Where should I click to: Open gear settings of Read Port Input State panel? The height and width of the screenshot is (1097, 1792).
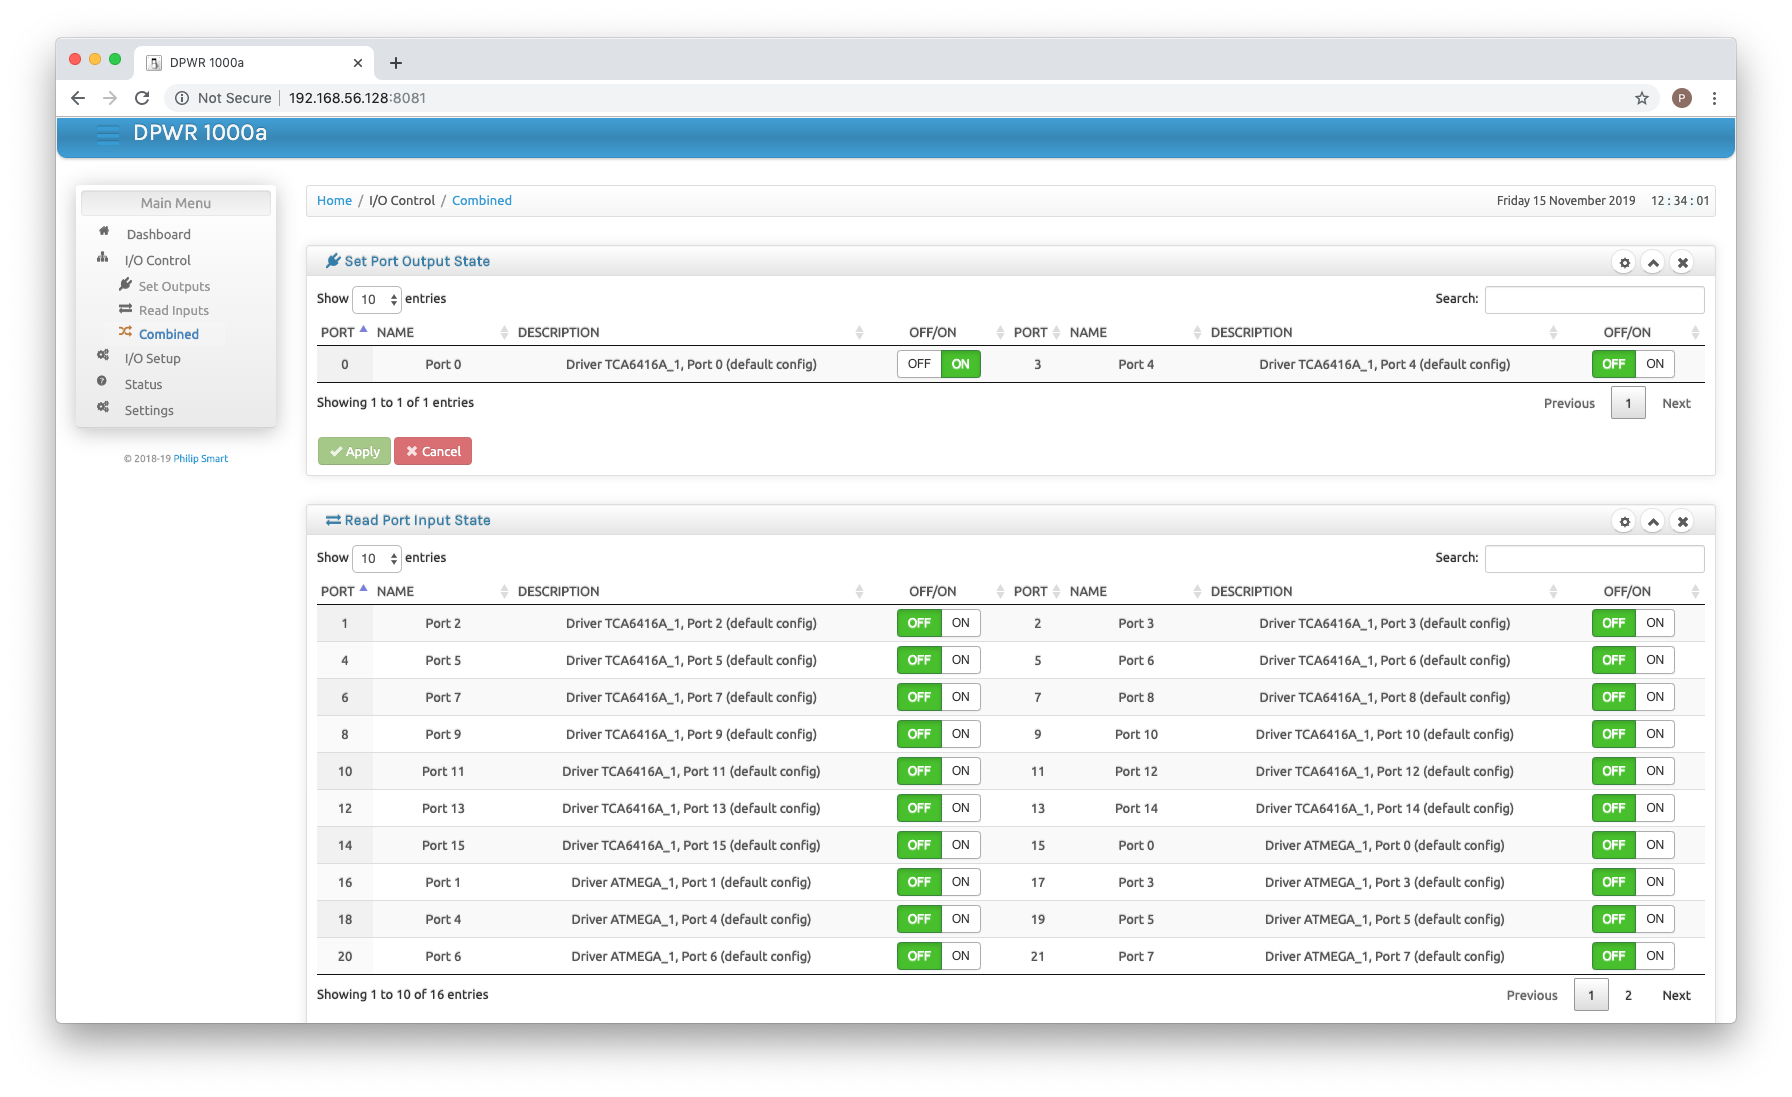click(1624, 522)
